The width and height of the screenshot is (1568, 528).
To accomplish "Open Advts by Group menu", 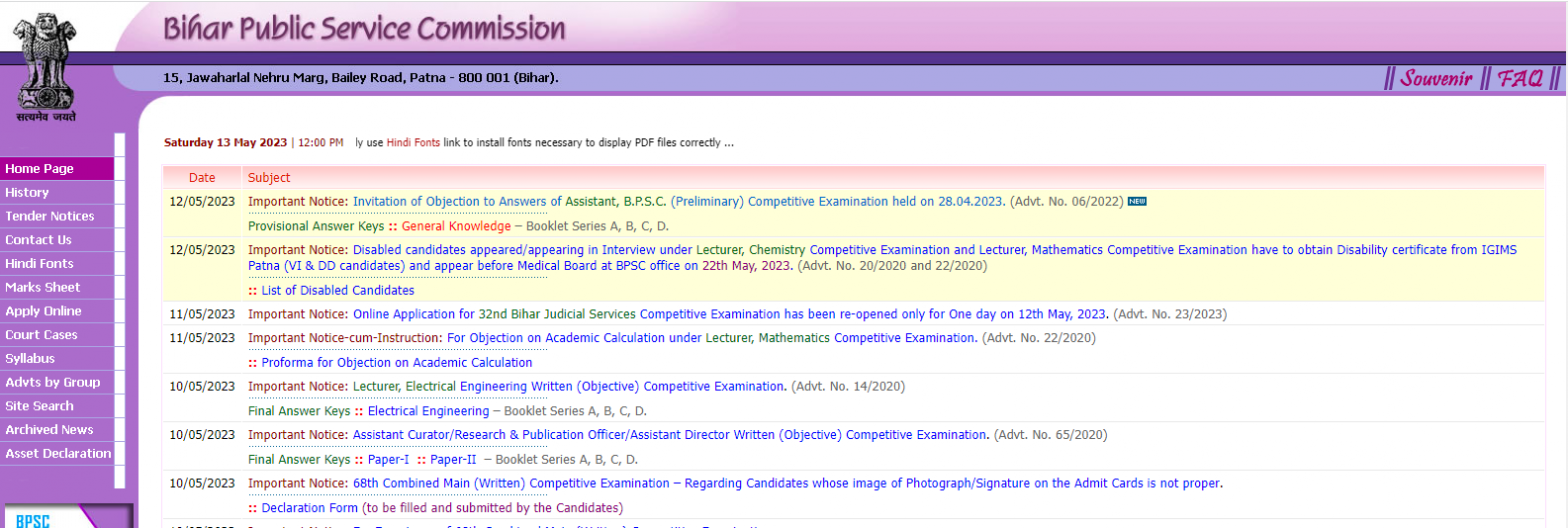I will click(x=52, y=382).
